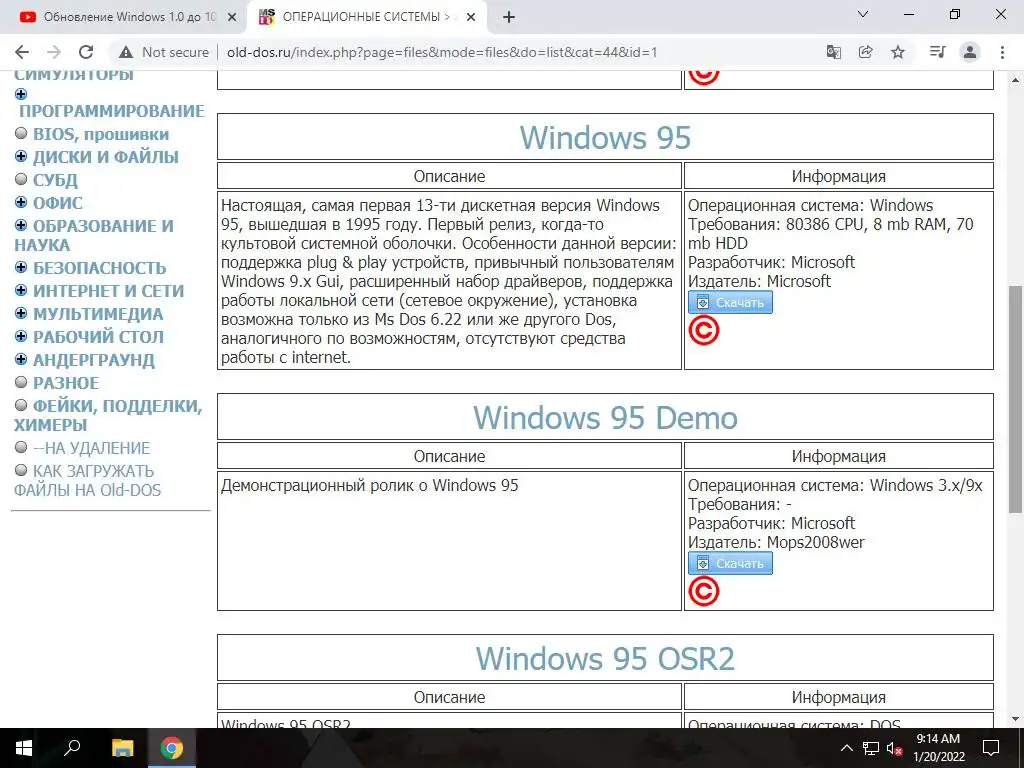Reload the current page
1024x768 pixels.
86,52
